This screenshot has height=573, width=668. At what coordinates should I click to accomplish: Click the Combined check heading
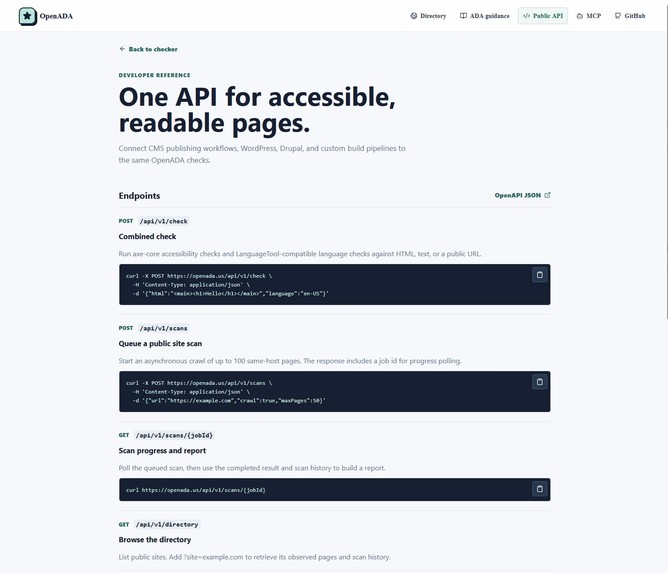[147, 236]
